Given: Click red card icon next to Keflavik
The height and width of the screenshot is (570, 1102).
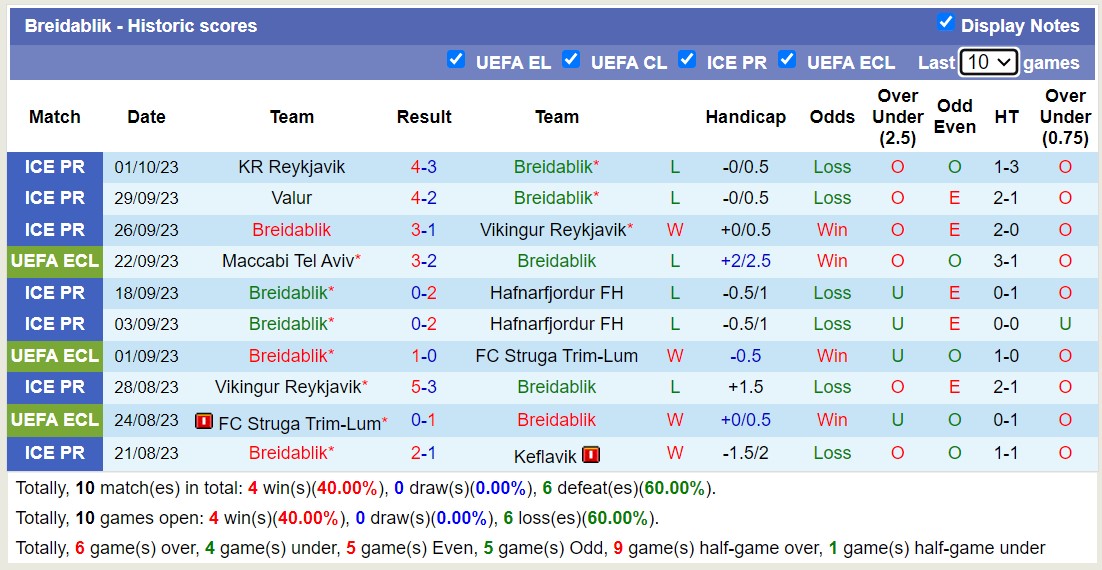Looking at the screenshot, I should 591,455.
